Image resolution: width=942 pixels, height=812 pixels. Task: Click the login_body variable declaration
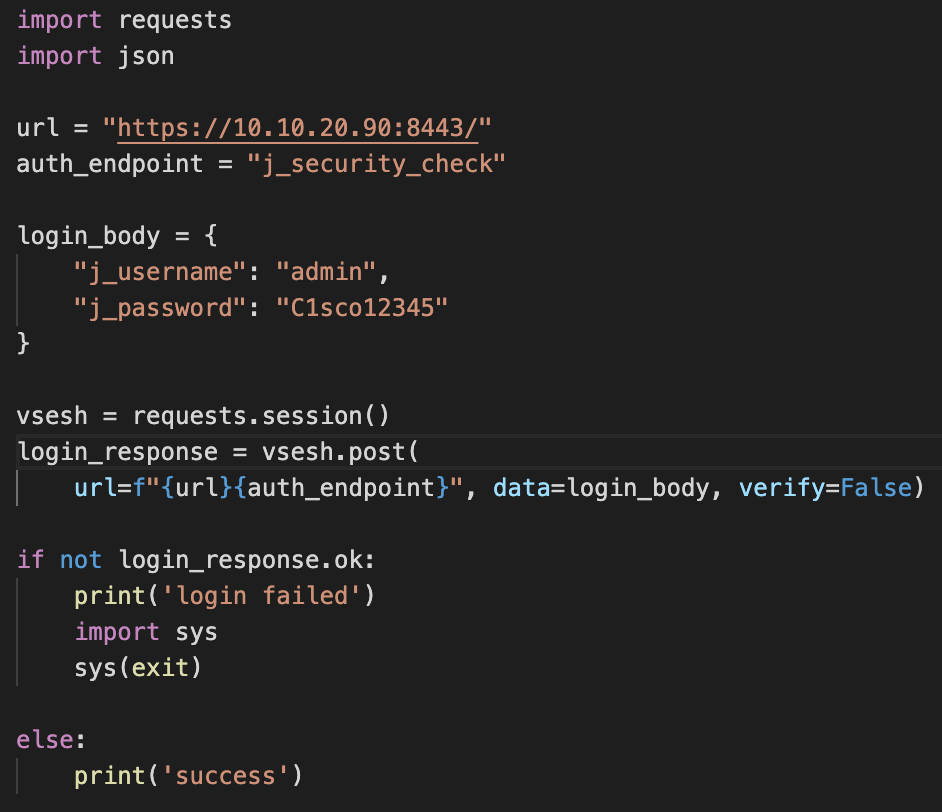pos(88,236)
